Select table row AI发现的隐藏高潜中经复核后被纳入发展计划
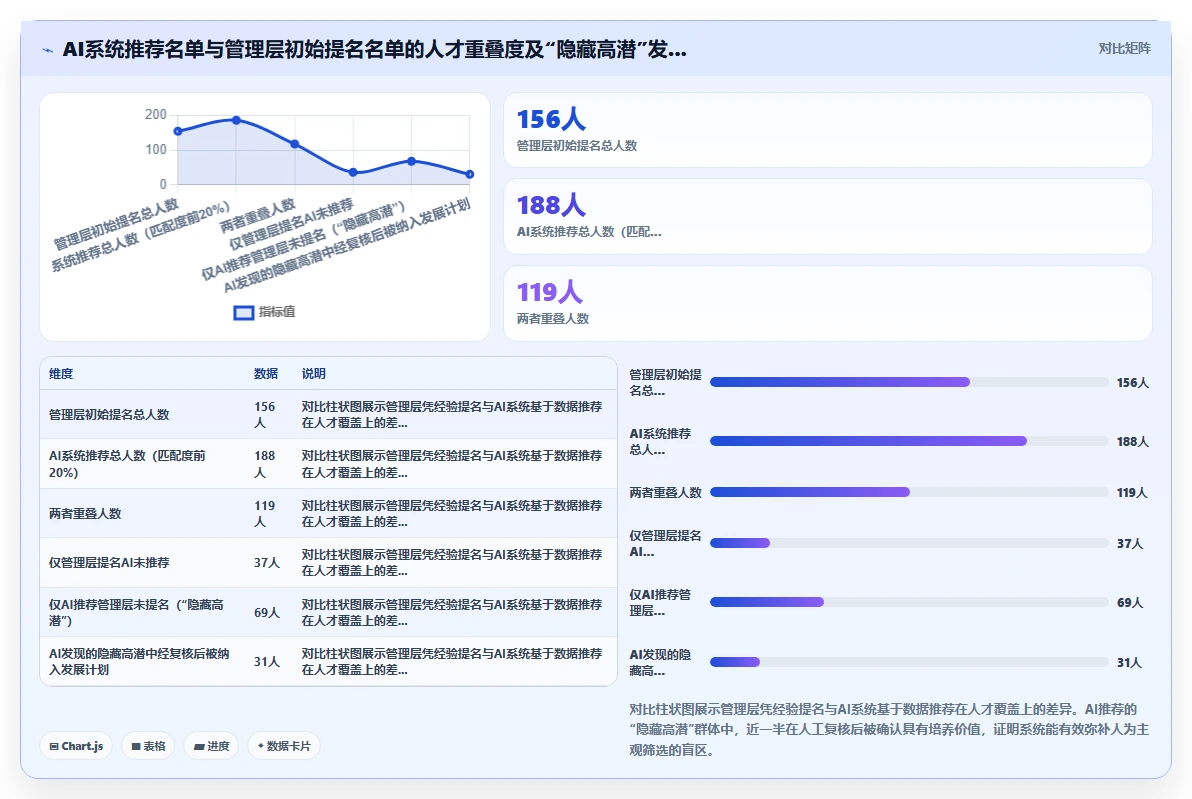The image size is (1192, 799). [x=328, y=661]
